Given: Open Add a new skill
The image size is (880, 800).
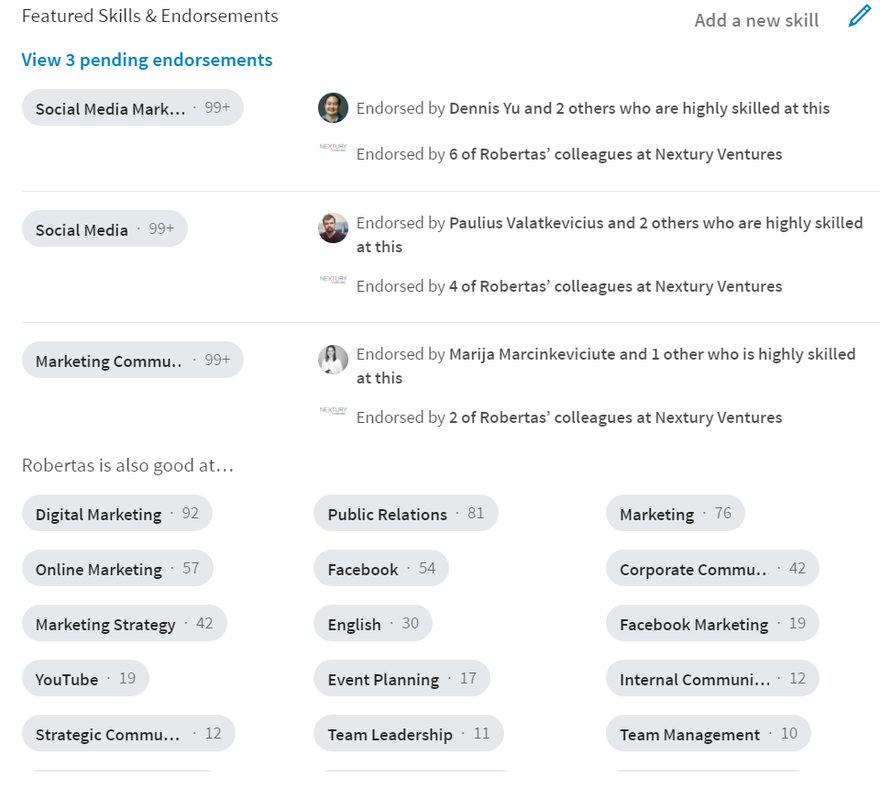Looking at the screenshot, I should pyautogui.click(x=756, y=20).
